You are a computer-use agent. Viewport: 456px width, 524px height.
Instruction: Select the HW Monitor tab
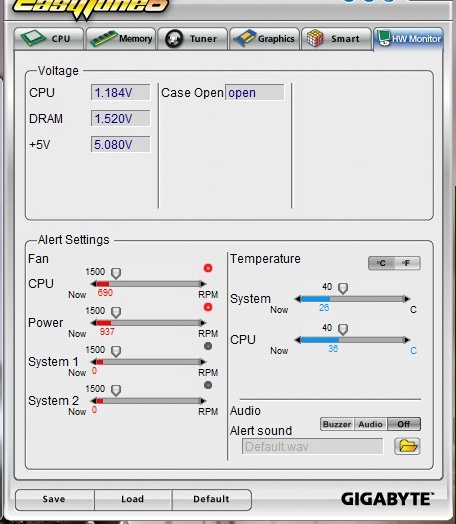coord(409,39)
